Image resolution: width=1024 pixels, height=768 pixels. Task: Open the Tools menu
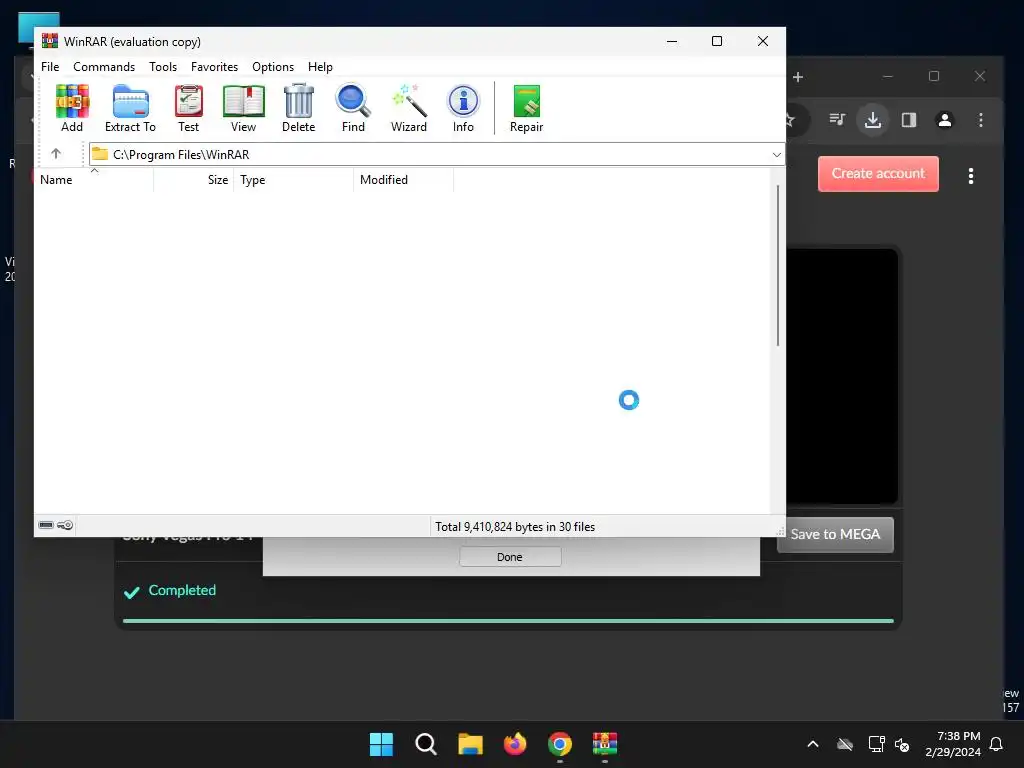point(163,67)
